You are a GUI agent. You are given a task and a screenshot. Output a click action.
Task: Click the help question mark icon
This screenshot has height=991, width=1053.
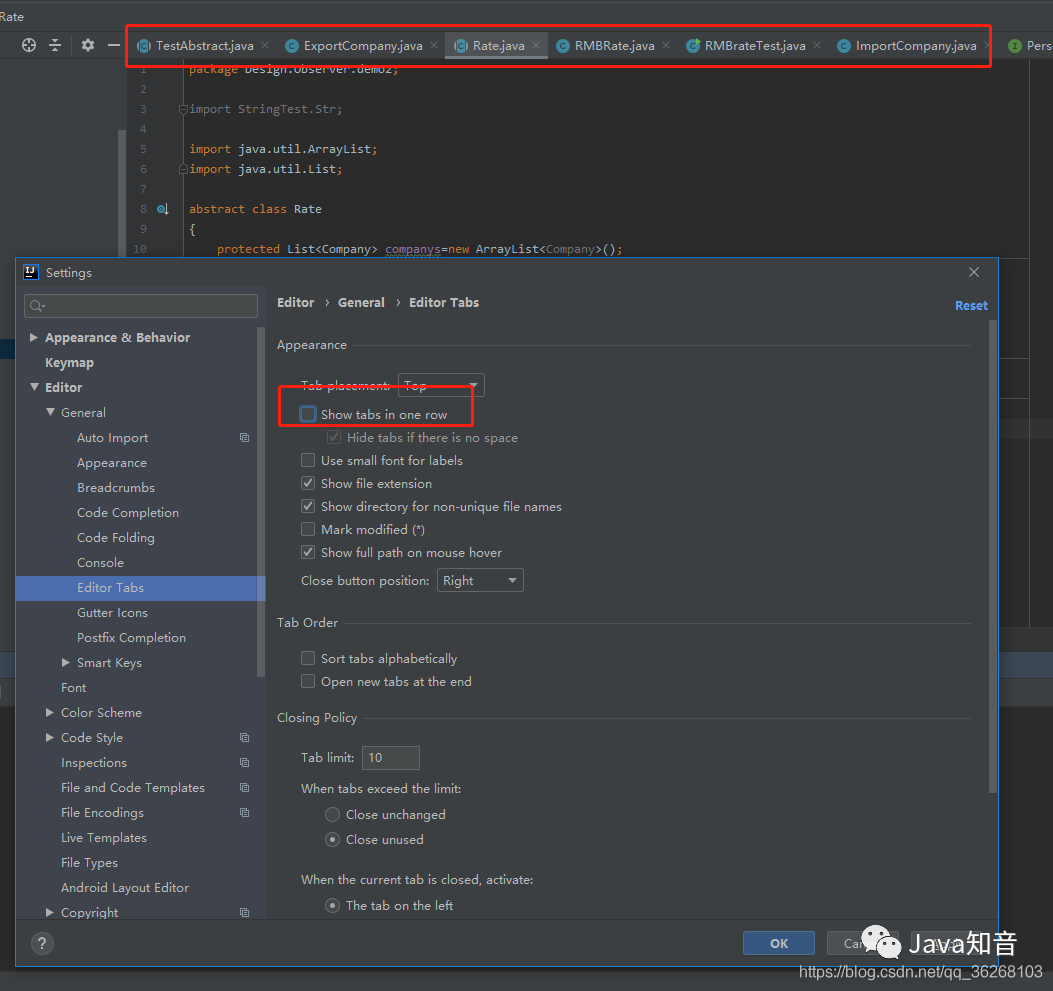pos(42,943)
